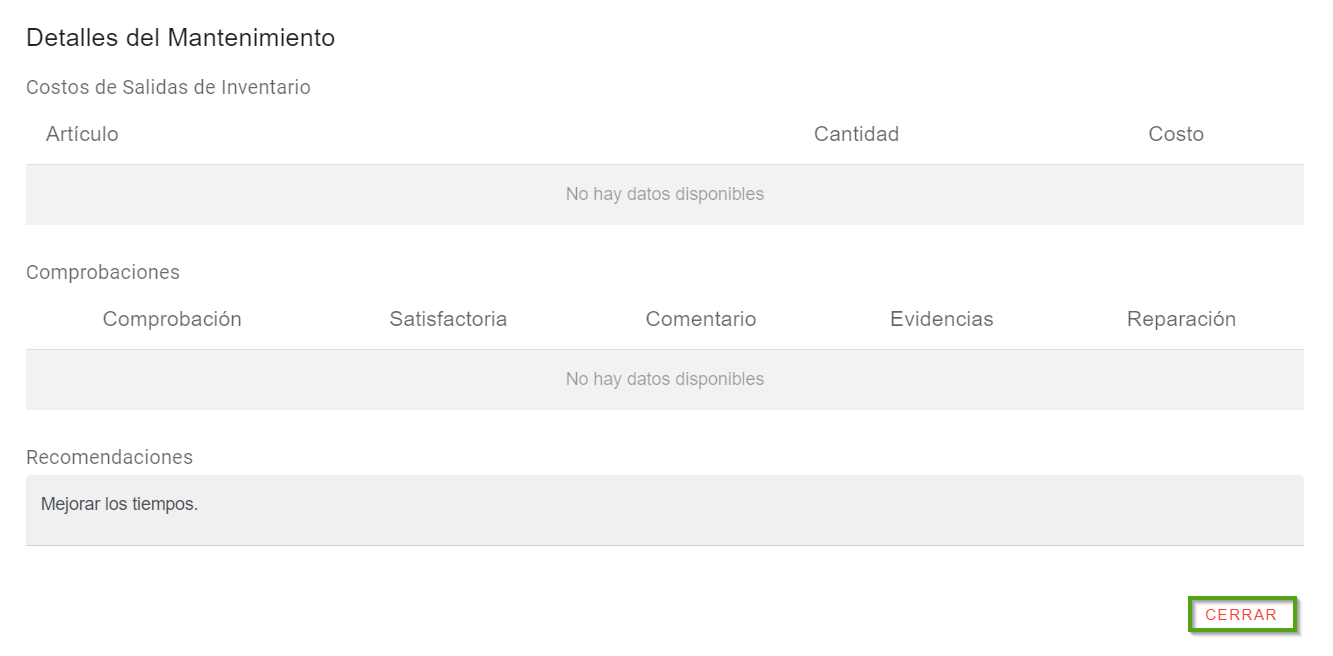Click the 'Detalles del Mantenimiento' title
Viewport: 1333px width, 656px height.
(x=180, y=38)
